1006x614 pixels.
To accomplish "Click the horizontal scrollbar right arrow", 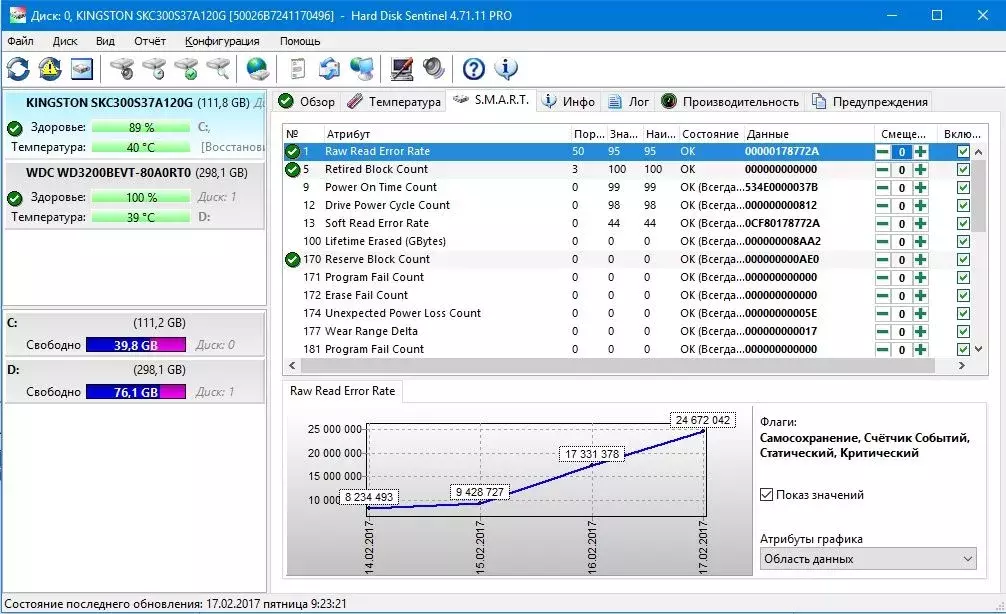I will coord(961,365).
